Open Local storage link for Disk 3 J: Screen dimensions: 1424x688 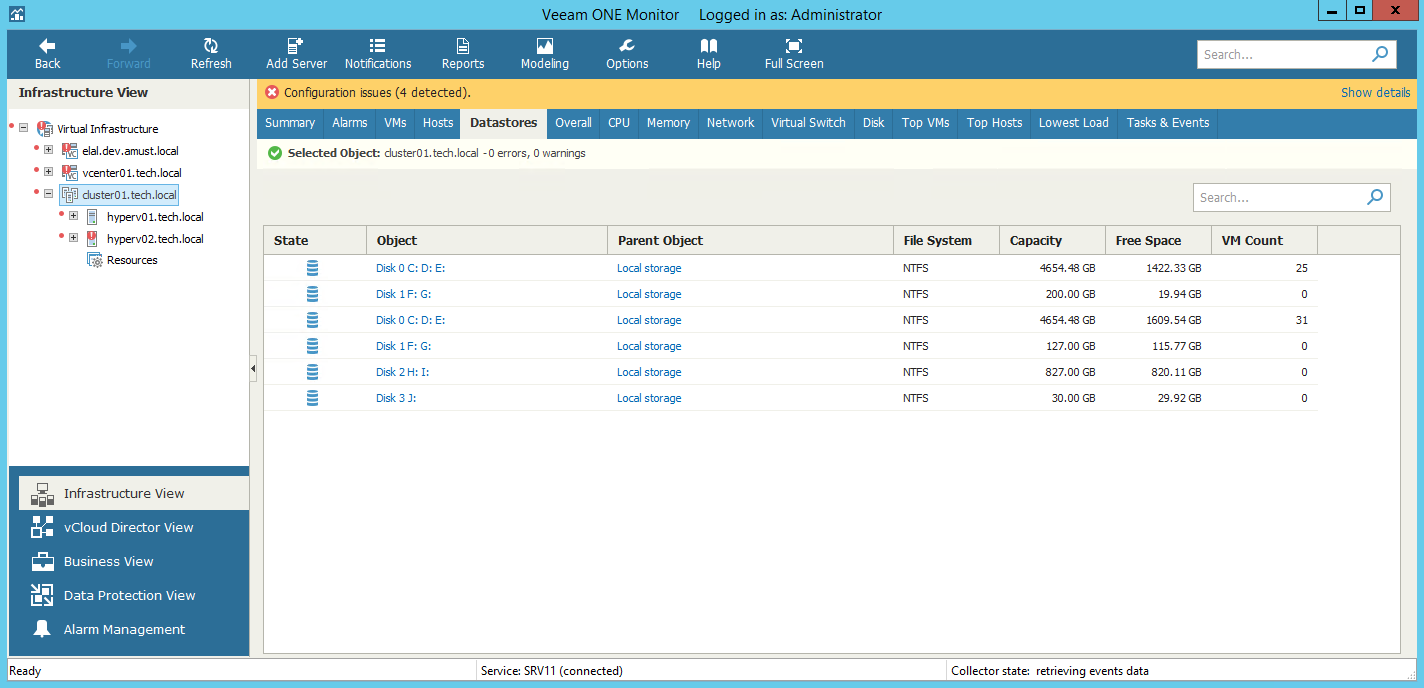click(649, 398)
